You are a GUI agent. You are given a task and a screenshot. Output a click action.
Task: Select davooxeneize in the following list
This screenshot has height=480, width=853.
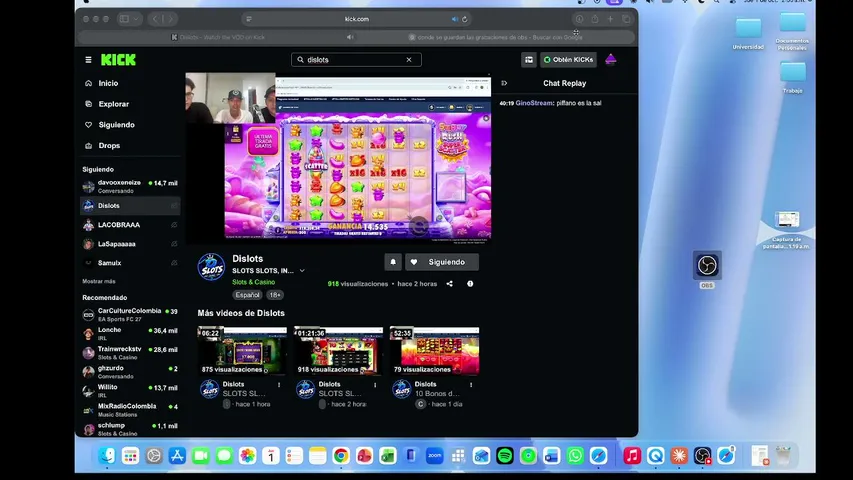pyautogui.click(x=131, y=187)
